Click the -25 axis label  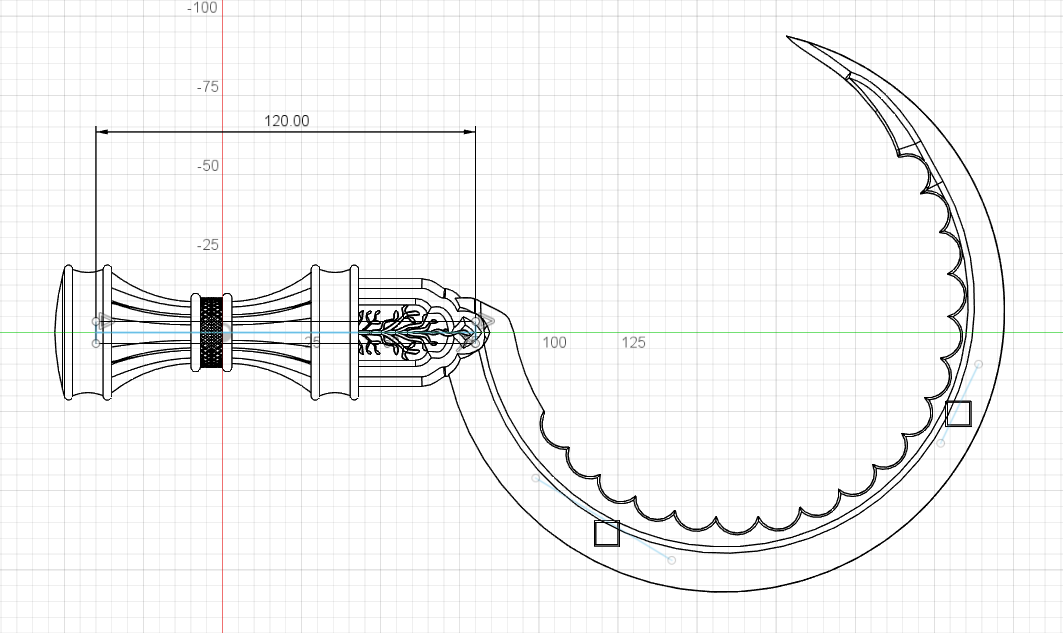tap(207, 245)
